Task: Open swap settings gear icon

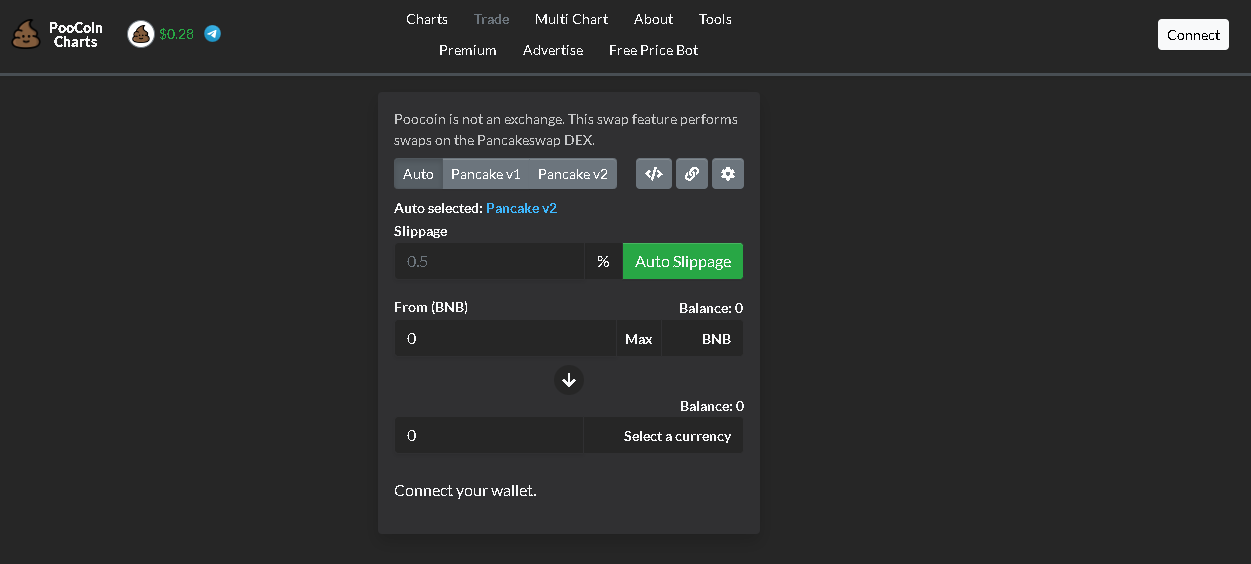Action: tap(727, 174)
